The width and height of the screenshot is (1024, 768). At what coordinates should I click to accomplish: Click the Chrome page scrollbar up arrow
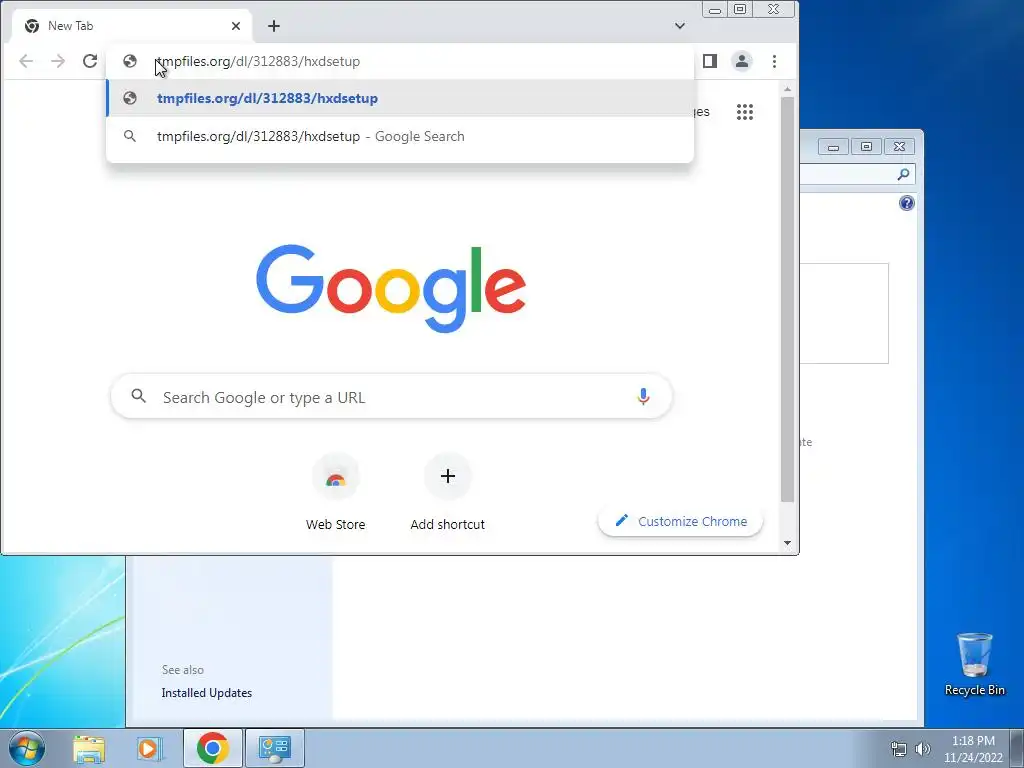pos(788,89)
